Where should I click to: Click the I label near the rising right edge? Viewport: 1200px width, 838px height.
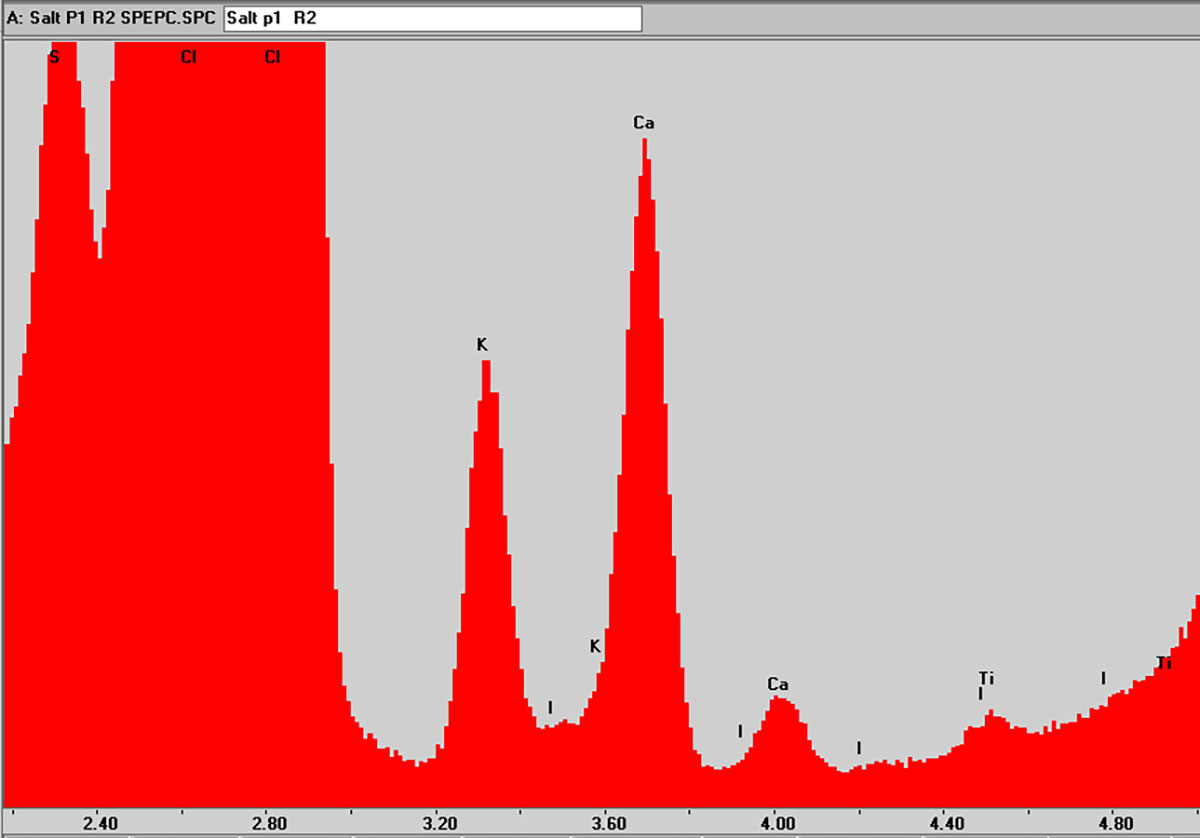click(x=1103, y=679)
